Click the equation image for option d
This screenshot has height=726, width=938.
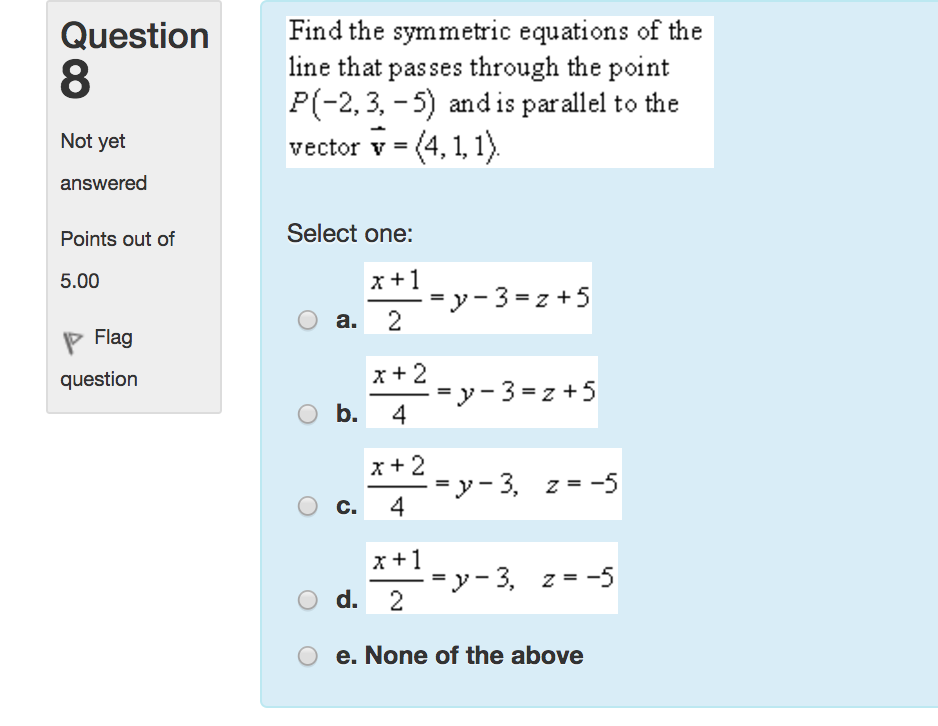coord(492,577)
